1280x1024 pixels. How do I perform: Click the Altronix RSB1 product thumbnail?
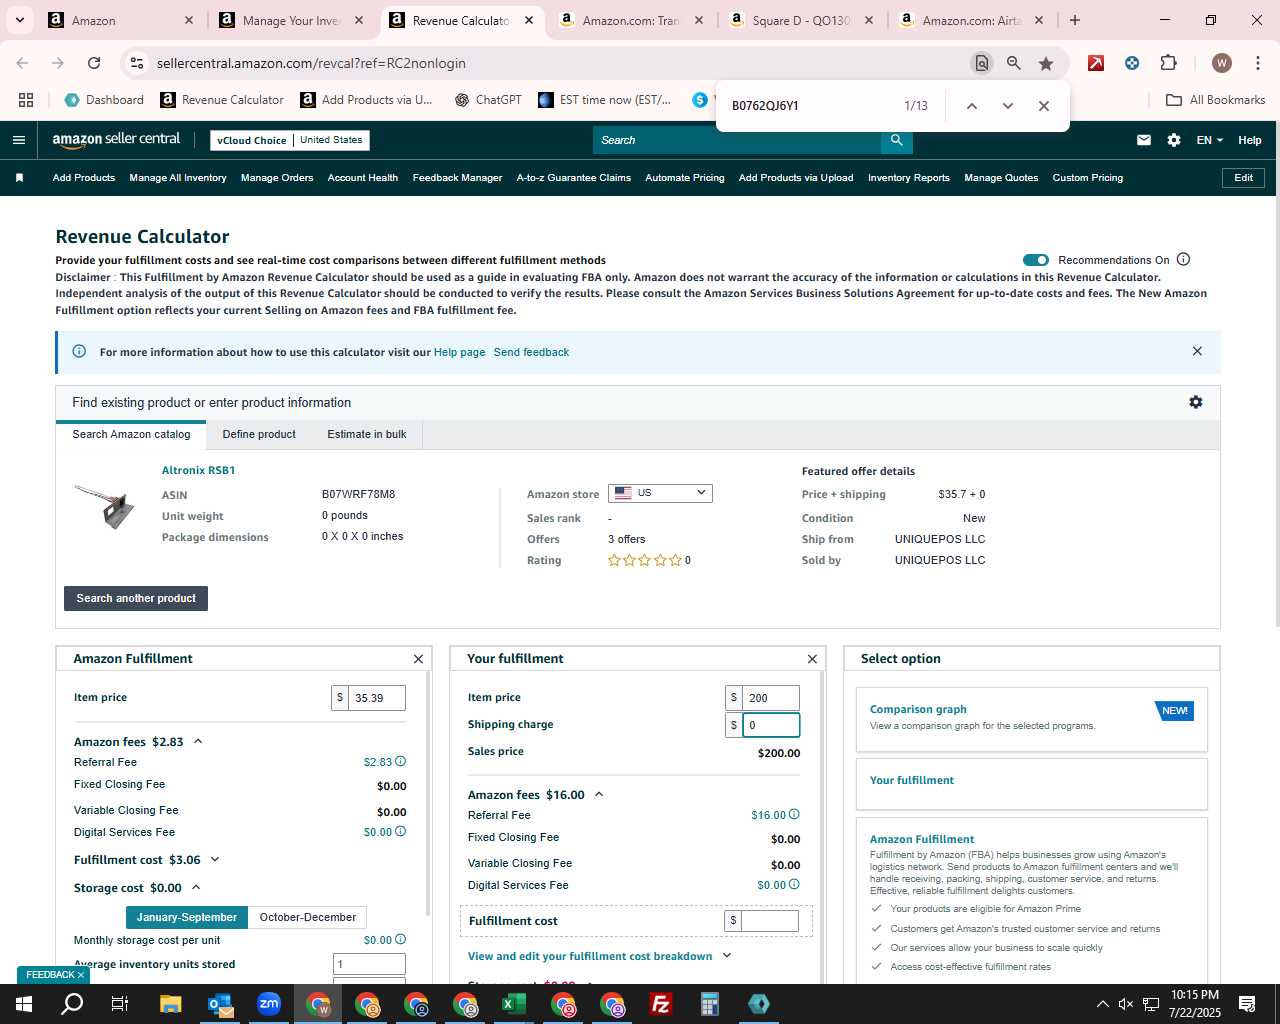tap(105, 505)
